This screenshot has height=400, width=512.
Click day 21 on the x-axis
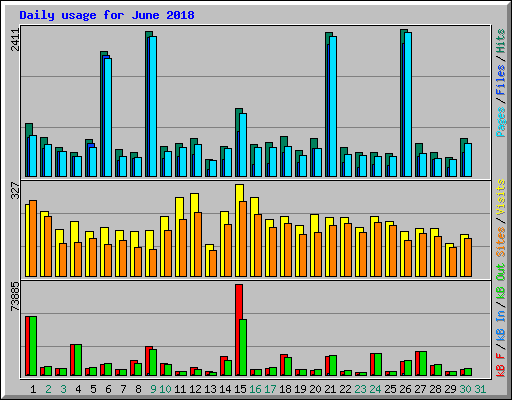click(x=330, y=389)
